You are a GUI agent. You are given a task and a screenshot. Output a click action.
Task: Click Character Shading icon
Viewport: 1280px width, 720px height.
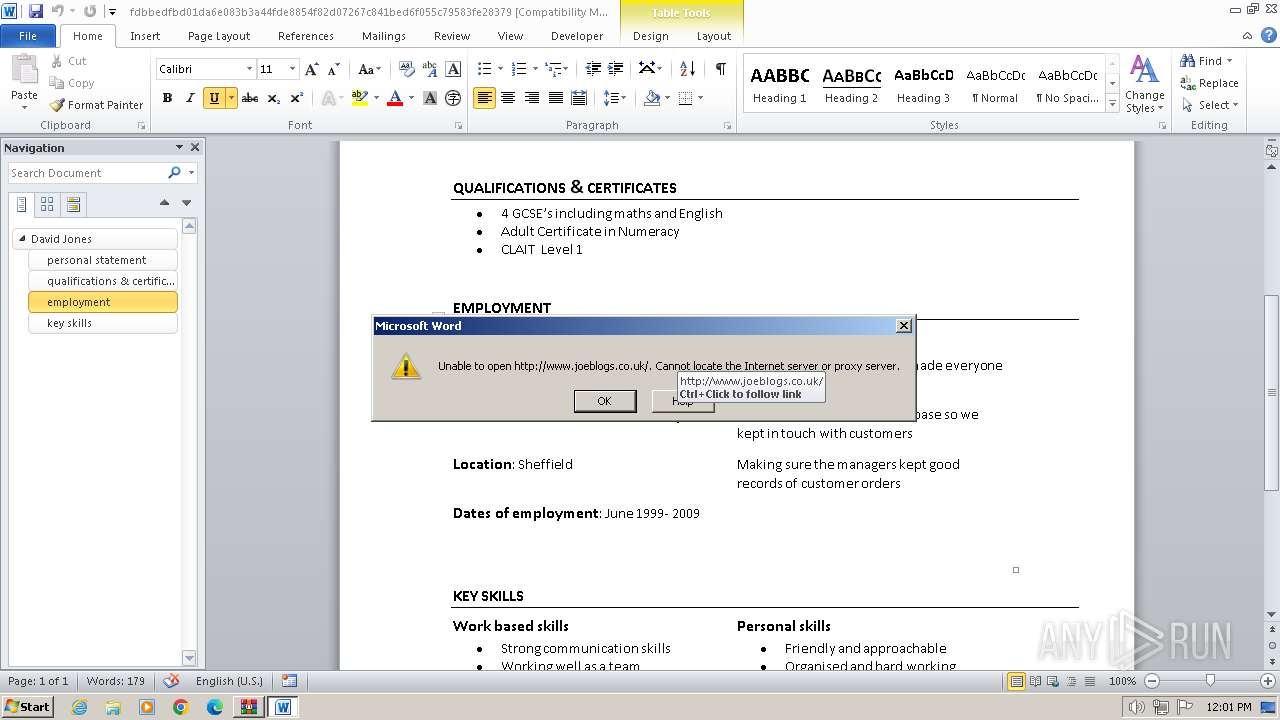tap(430, 98)
